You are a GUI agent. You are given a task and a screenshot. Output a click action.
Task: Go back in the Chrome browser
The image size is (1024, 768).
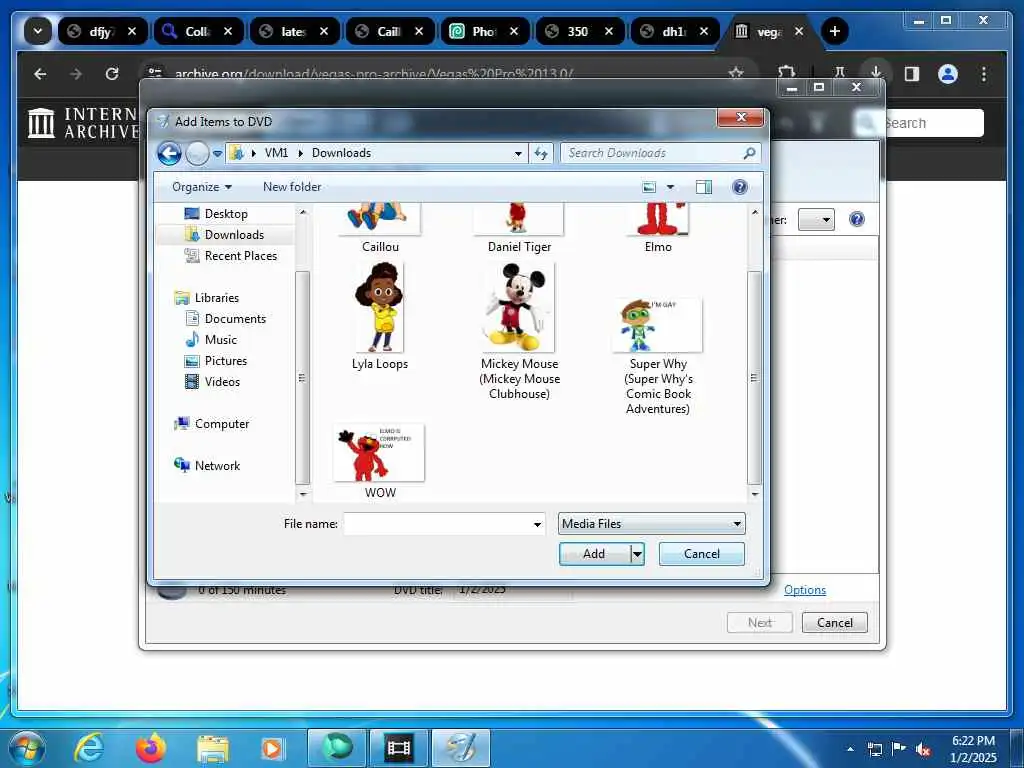(x=40, y=74)
